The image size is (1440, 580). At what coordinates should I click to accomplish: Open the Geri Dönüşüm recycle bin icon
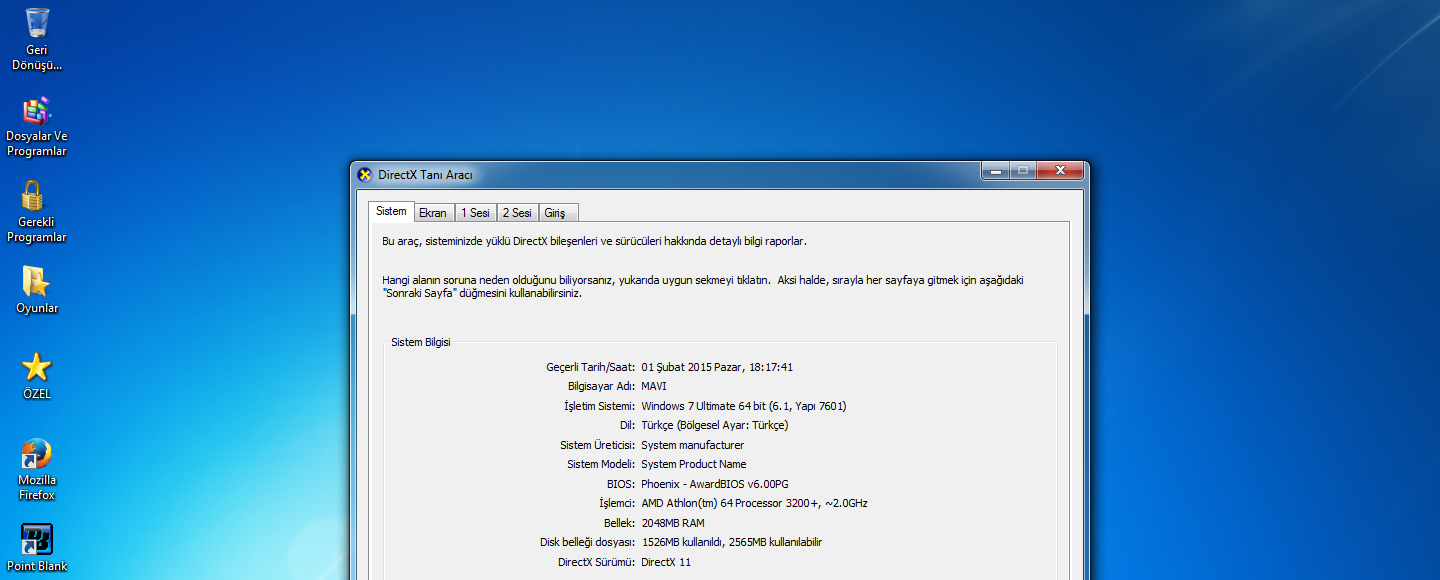pos(37,24)
